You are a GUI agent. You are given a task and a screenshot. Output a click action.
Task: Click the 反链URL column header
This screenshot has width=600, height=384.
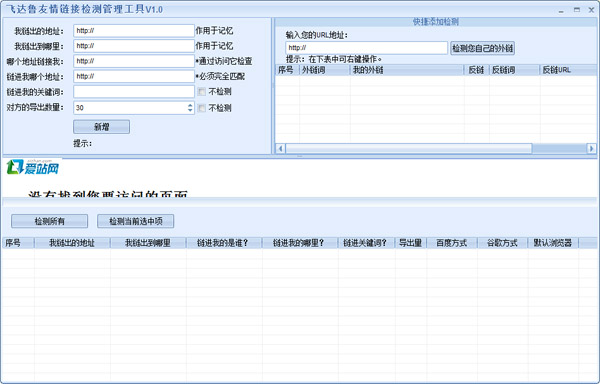[568, 70]
